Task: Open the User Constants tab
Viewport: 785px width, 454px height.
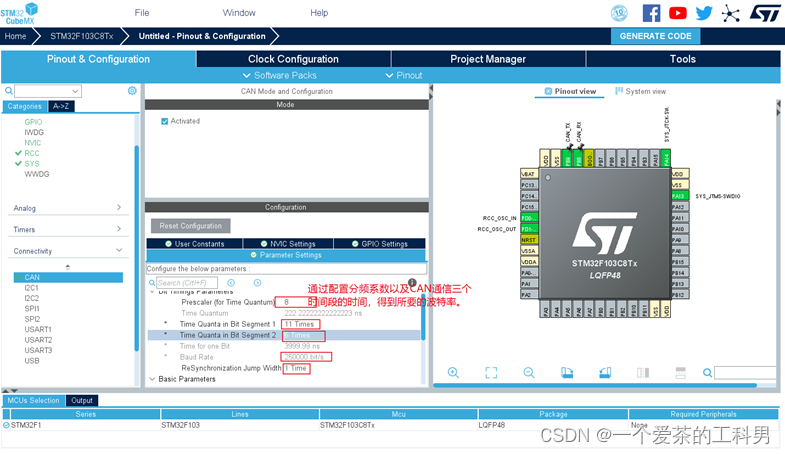Action: 195,244
